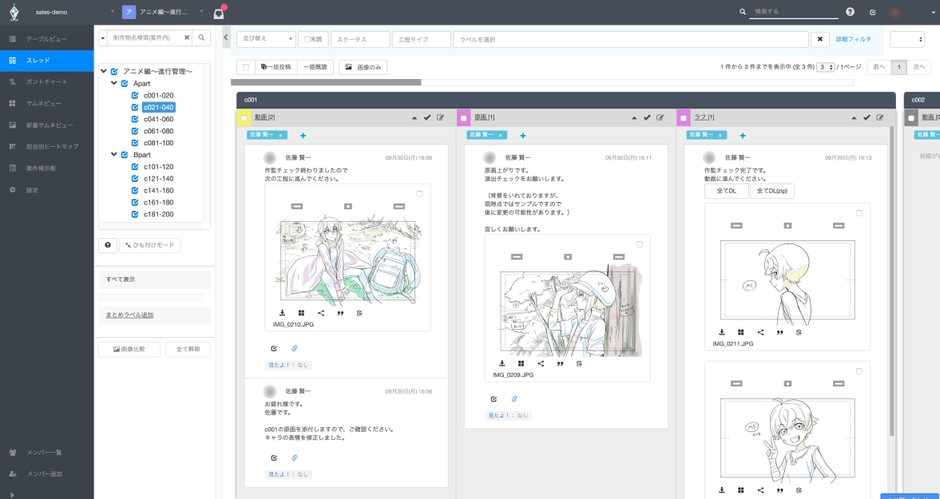Click the application logo in the top-left corner

14,12
